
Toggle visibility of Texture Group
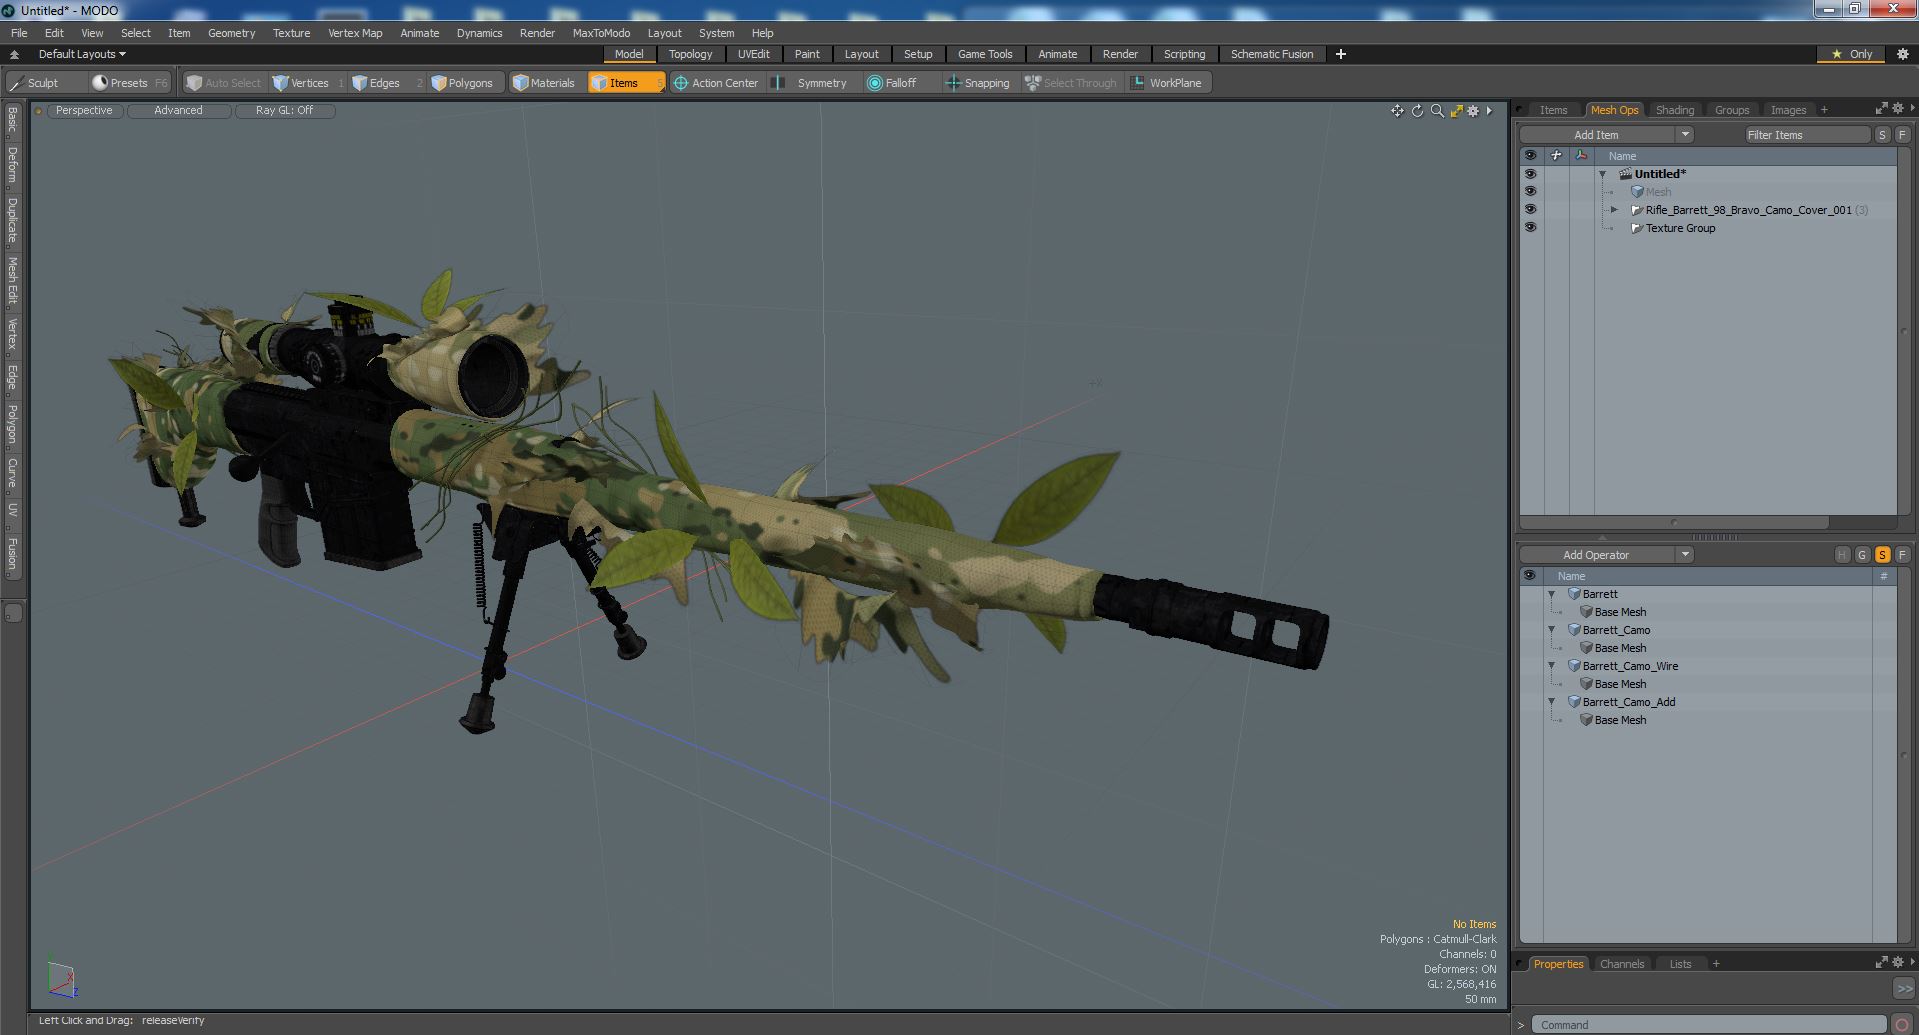pos(1530,228)
